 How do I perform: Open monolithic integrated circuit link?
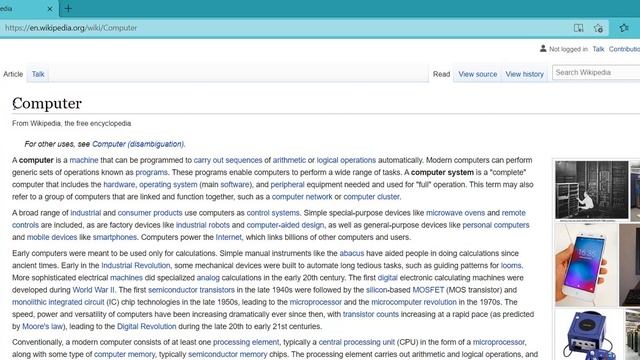tap(58, 302)
